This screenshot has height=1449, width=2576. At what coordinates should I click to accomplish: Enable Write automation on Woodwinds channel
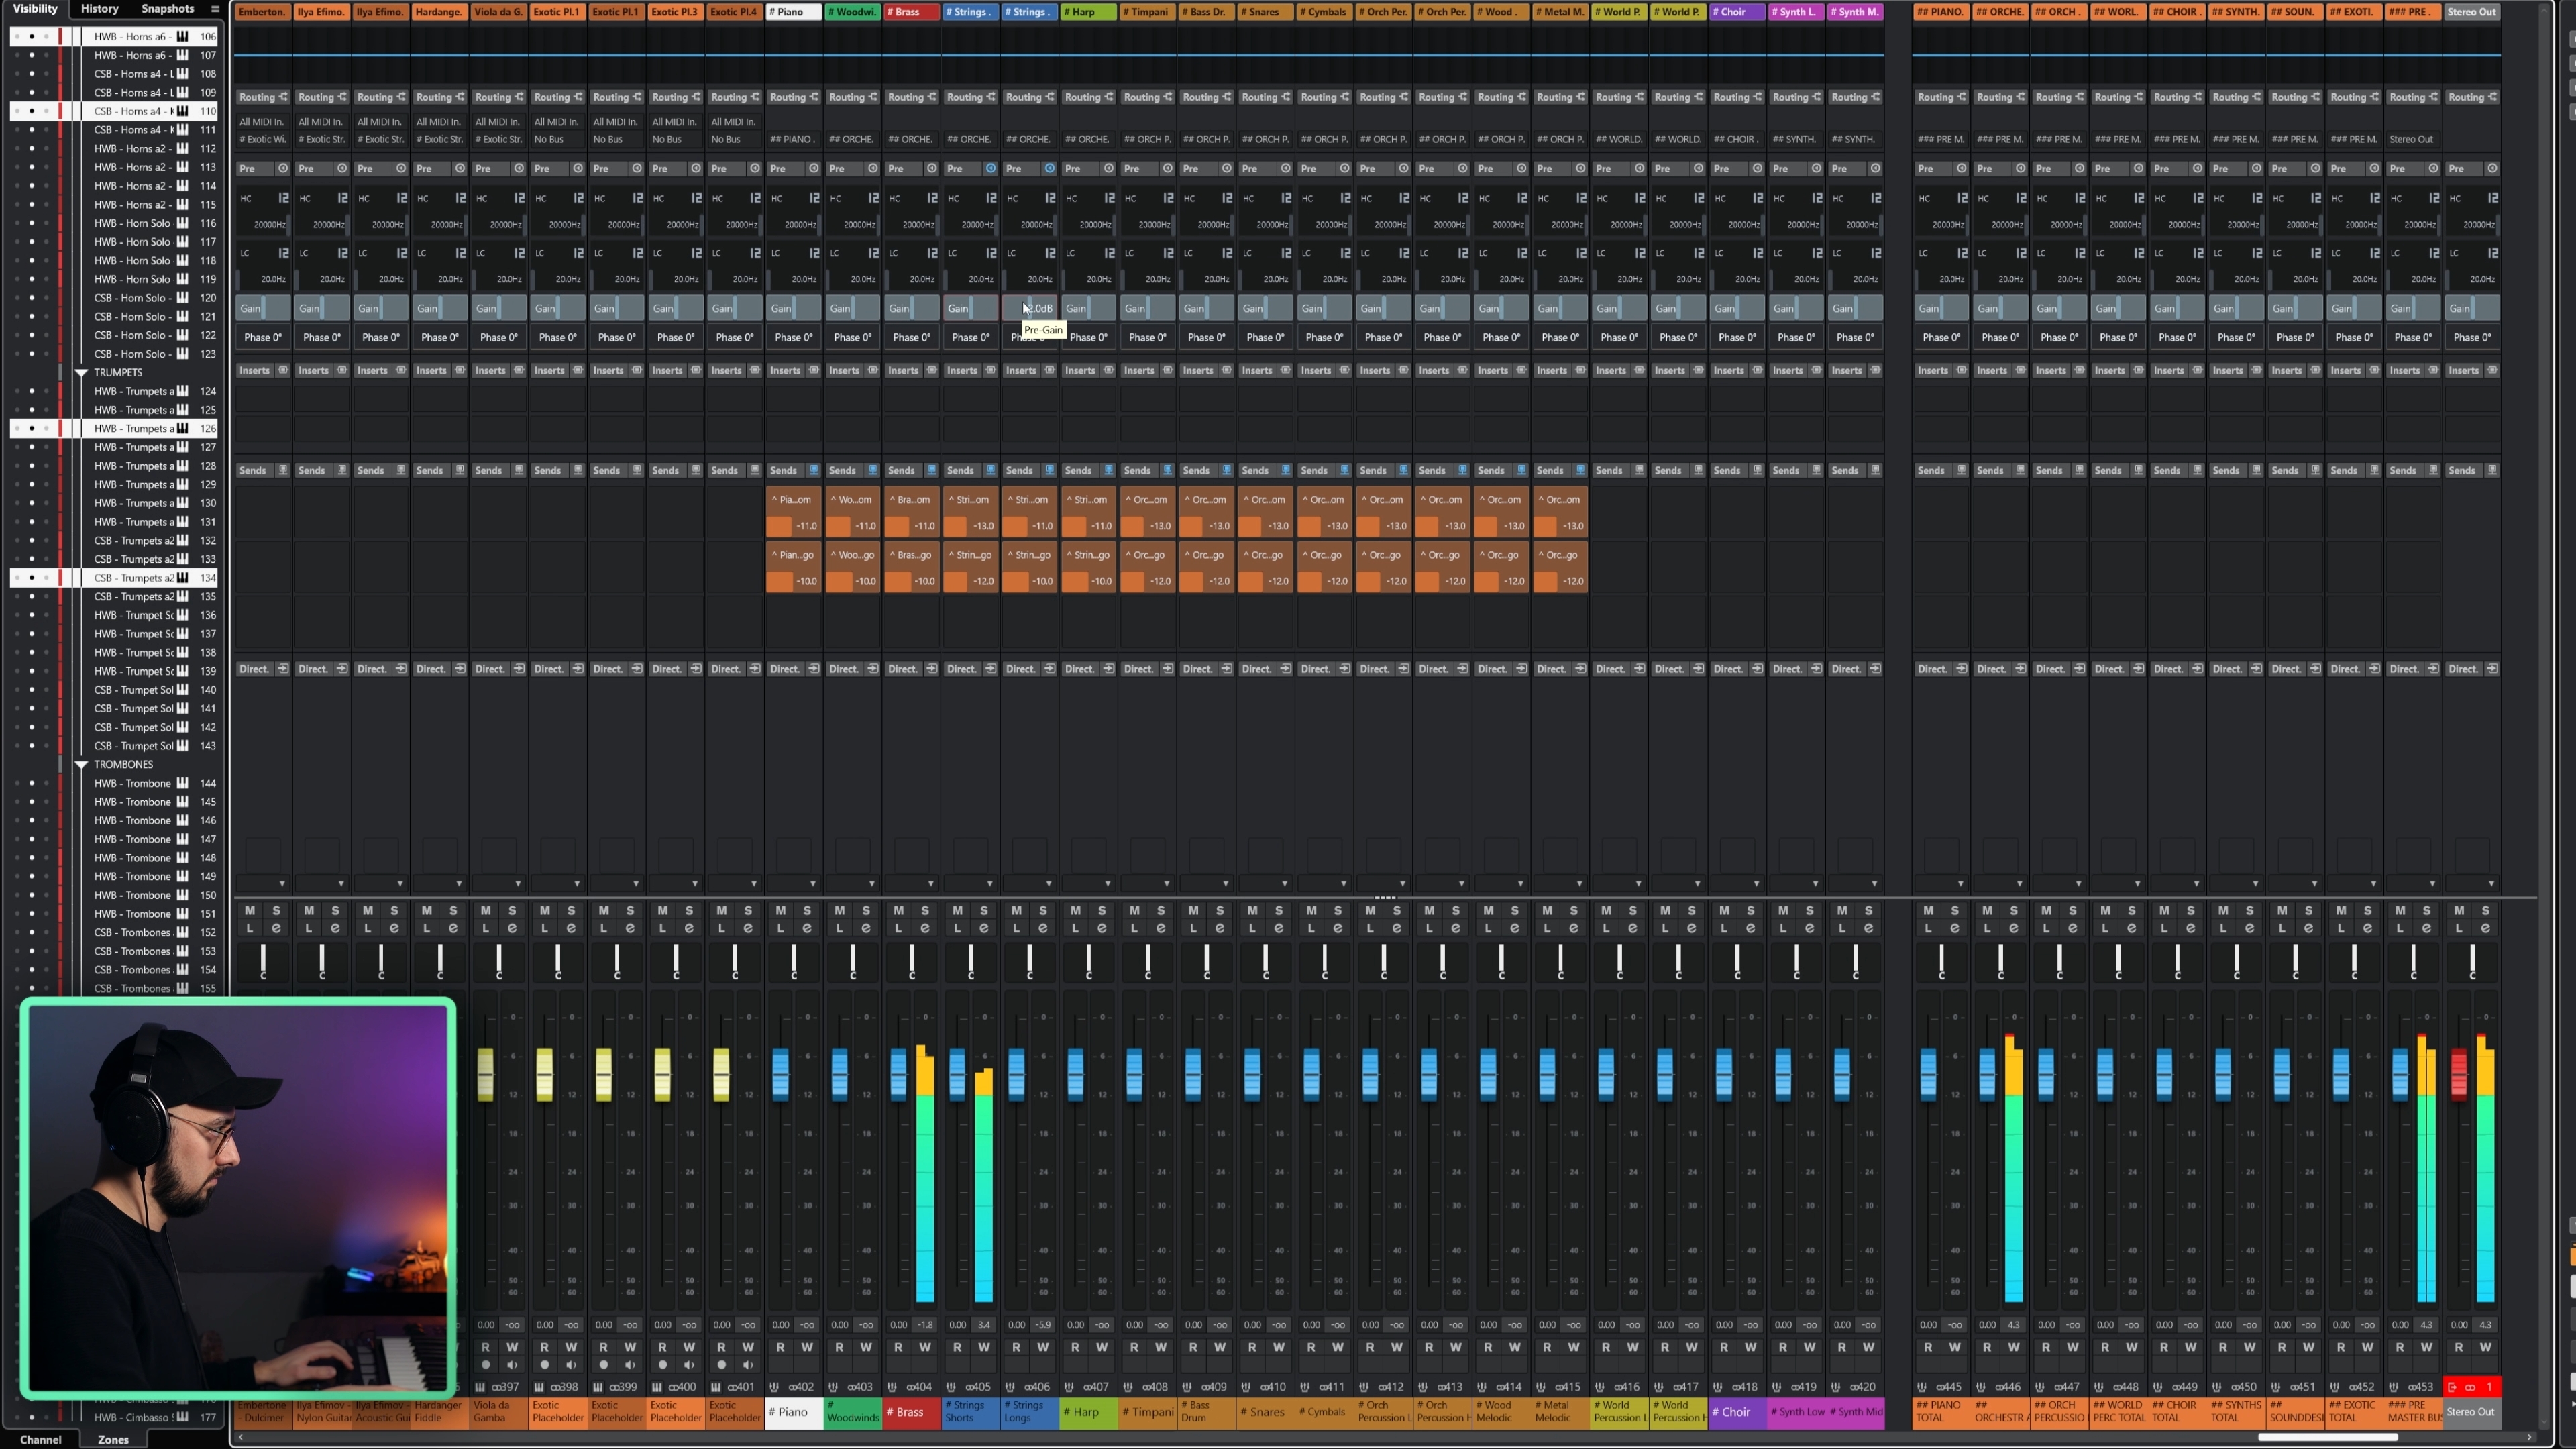point(866,1347)
